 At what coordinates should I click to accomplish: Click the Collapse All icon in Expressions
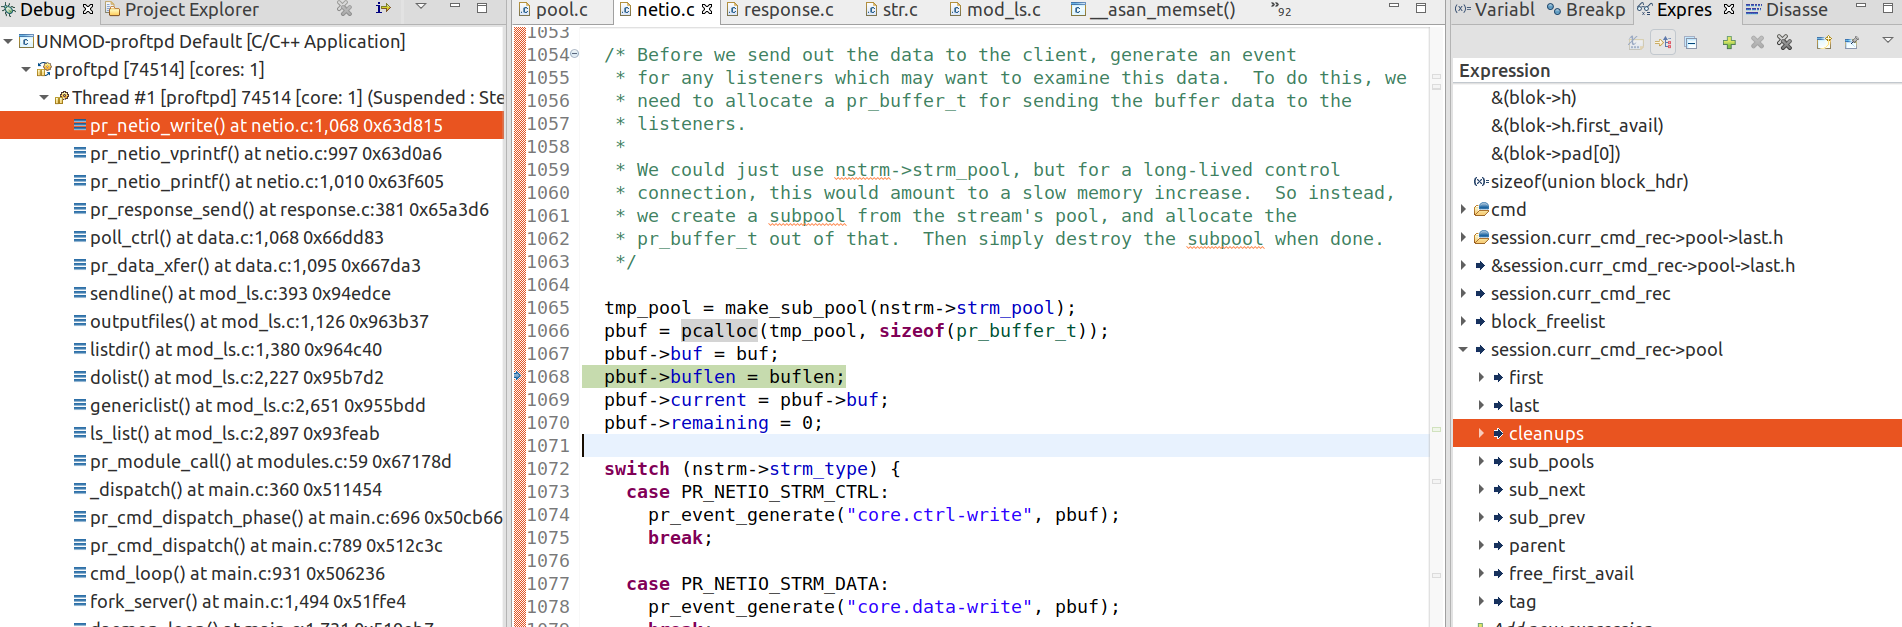(x=1691, y=42)
